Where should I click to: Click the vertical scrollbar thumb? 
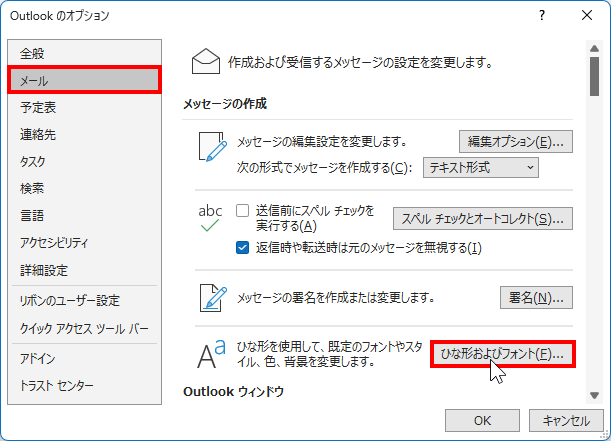(x=594, y=76)
